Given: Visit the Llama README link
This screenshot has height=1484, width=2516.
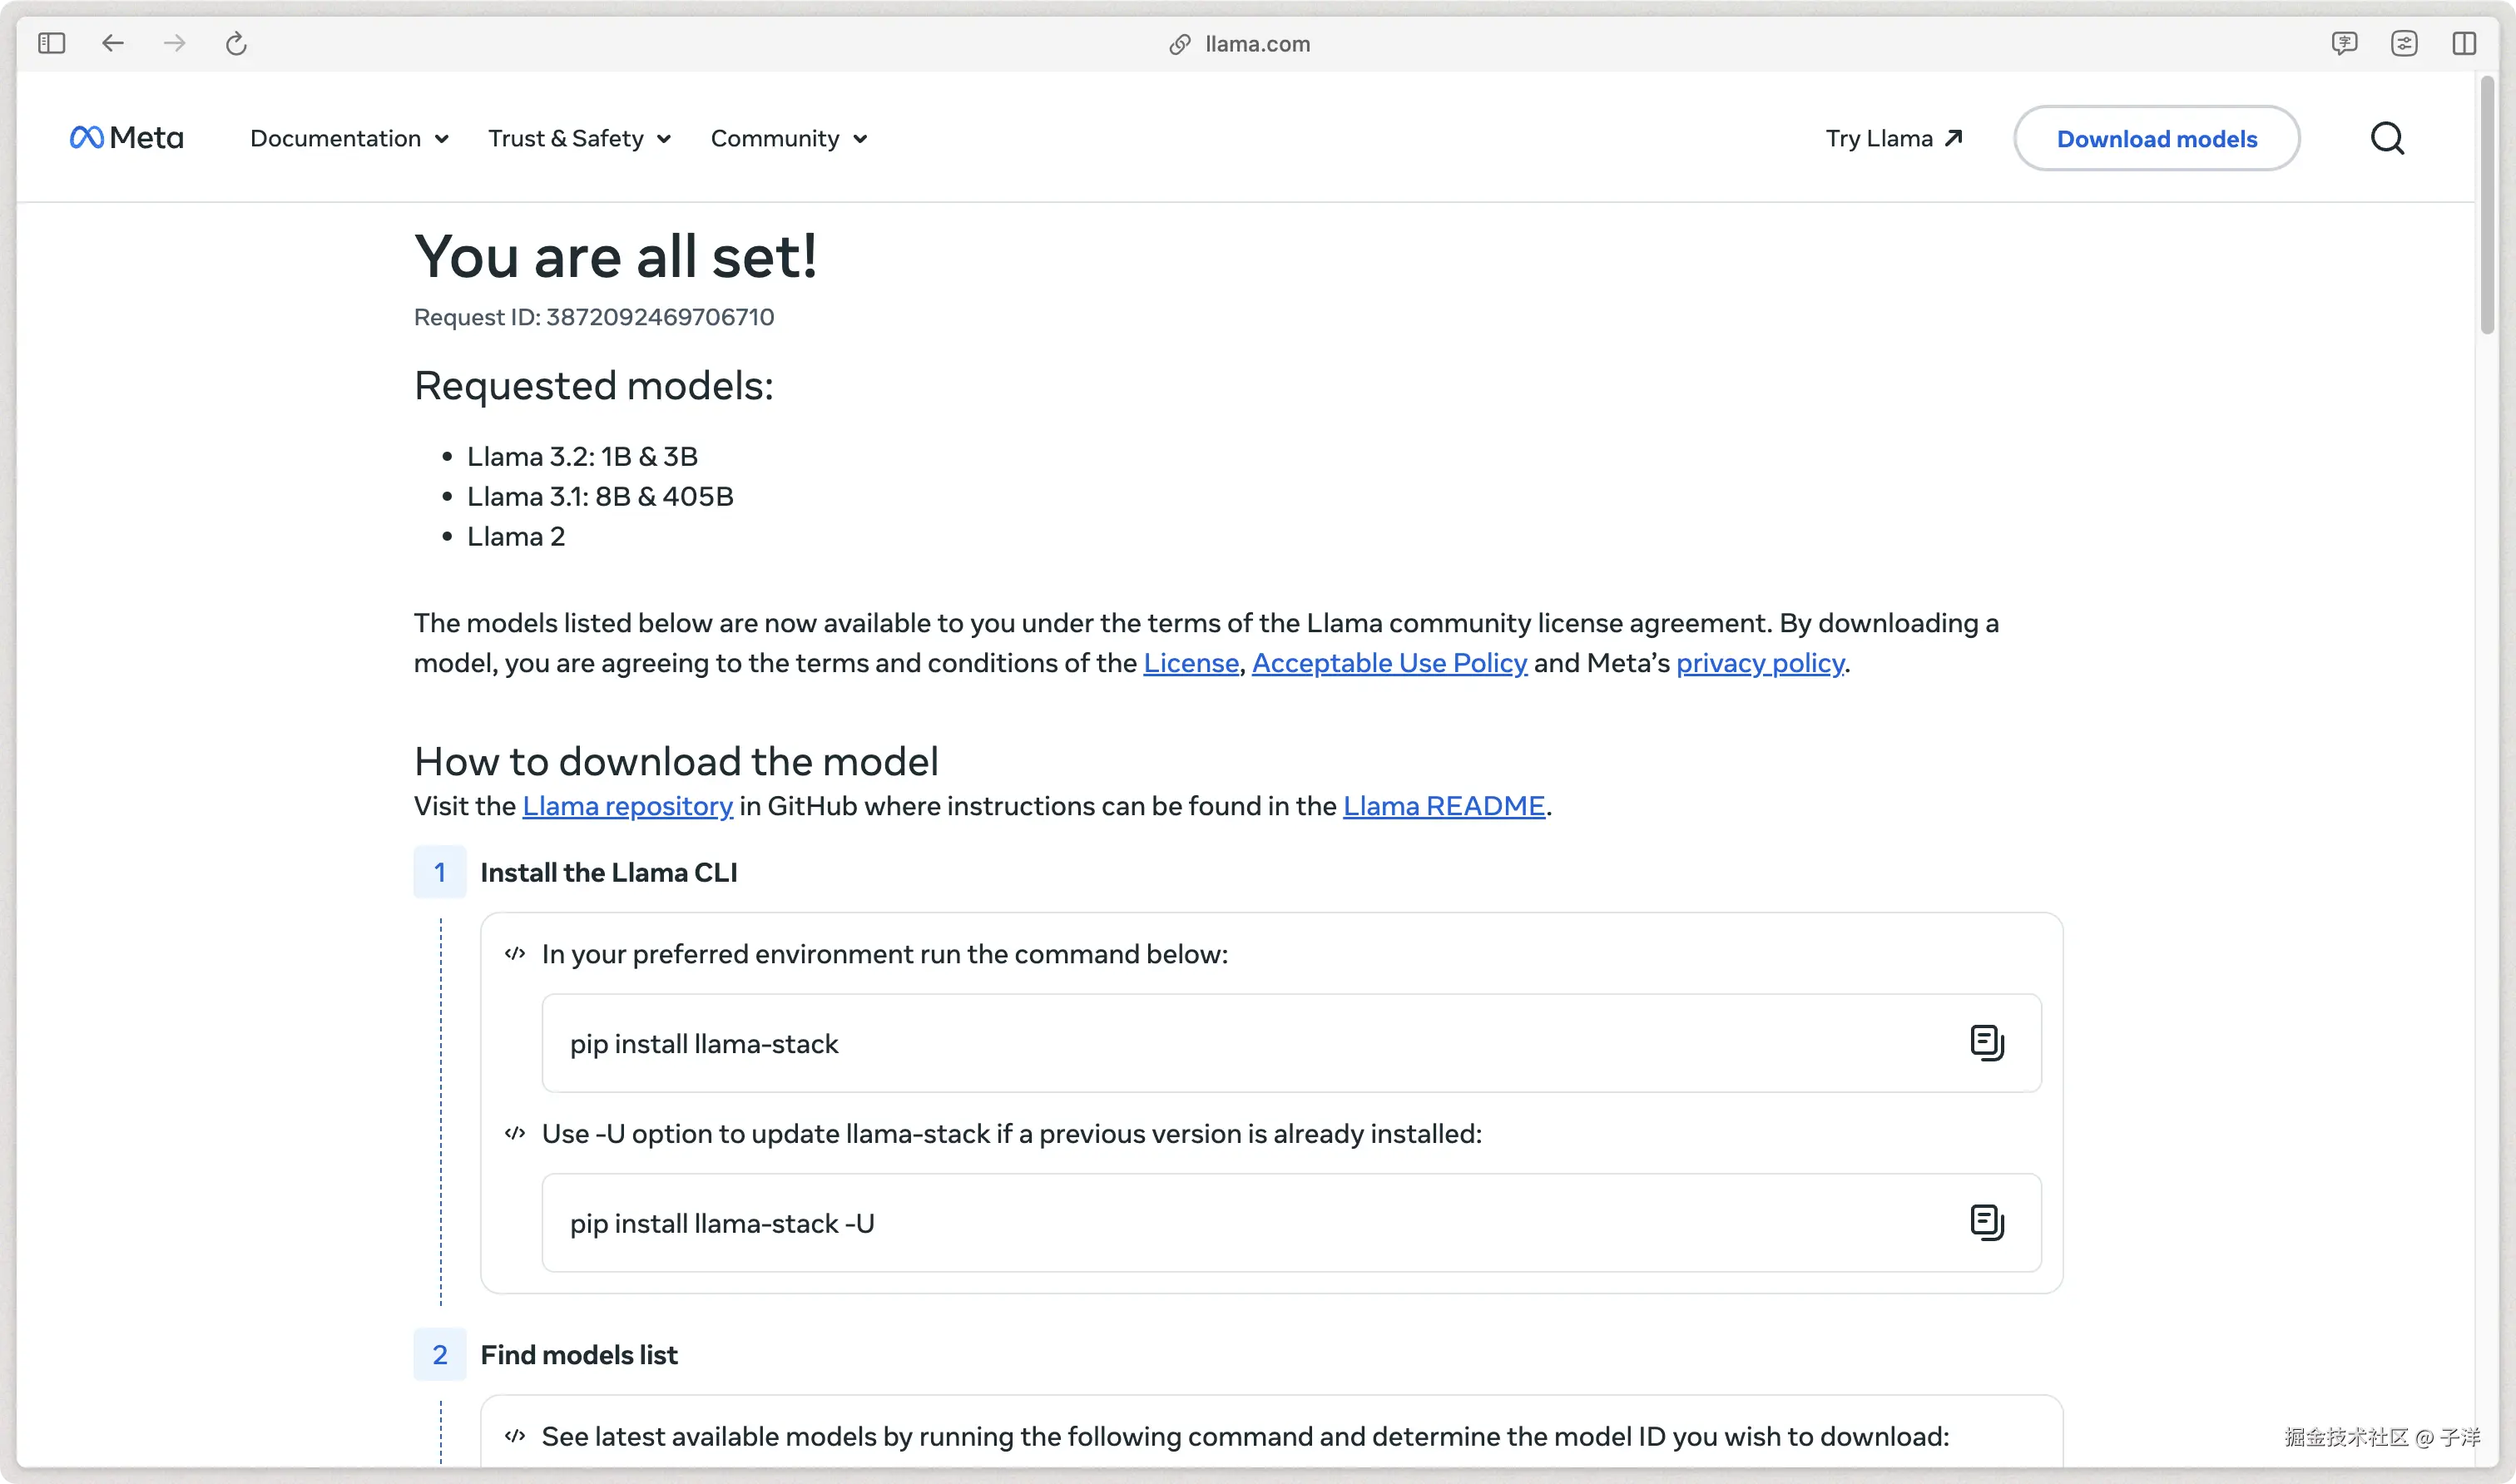Looking at the screenshot, I should pos(1443,806).
